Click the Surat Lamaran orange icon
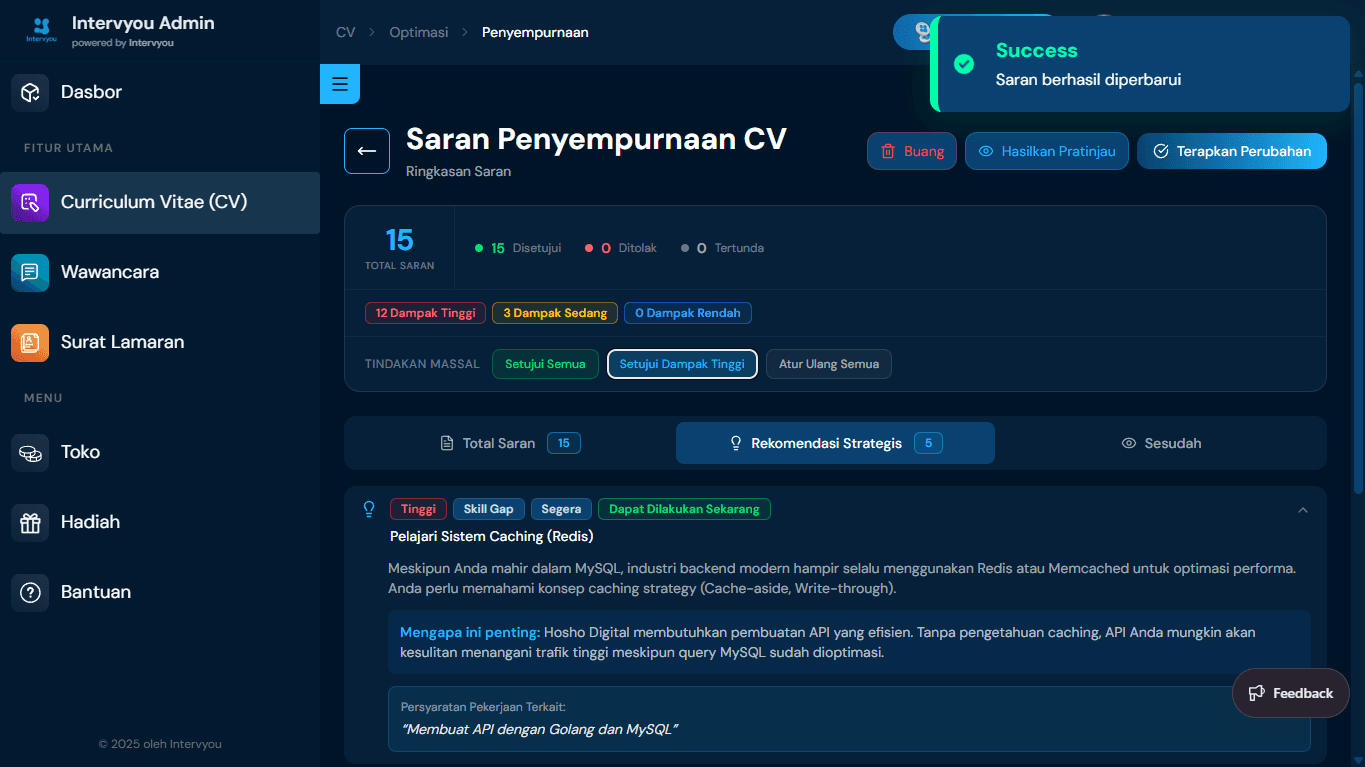 (x=30, y=342)
